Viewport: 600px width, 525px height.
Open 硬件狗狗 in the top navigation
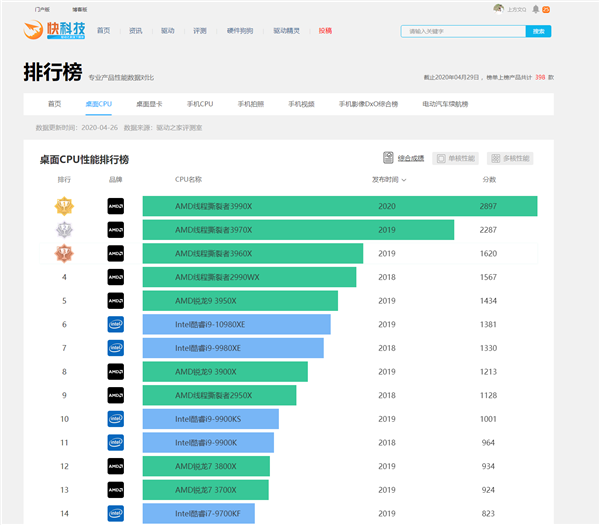(x=240, y=31)
